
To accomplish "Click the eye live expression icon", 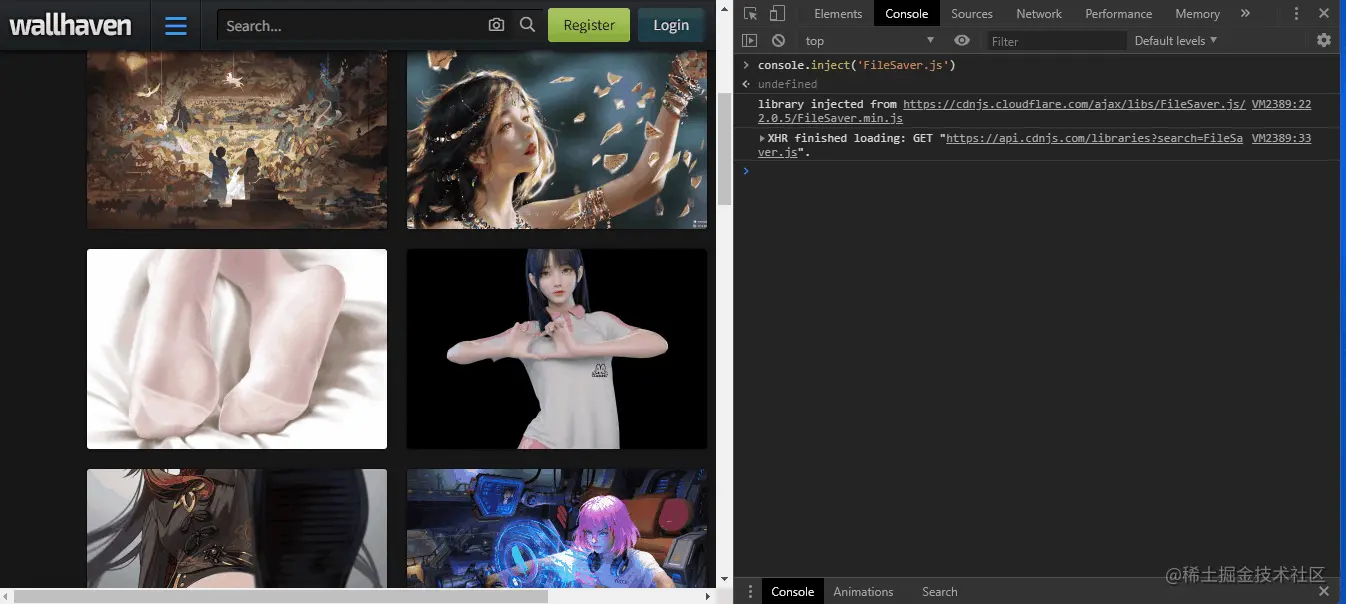I will pyautogui.click(x=962, y=40).
